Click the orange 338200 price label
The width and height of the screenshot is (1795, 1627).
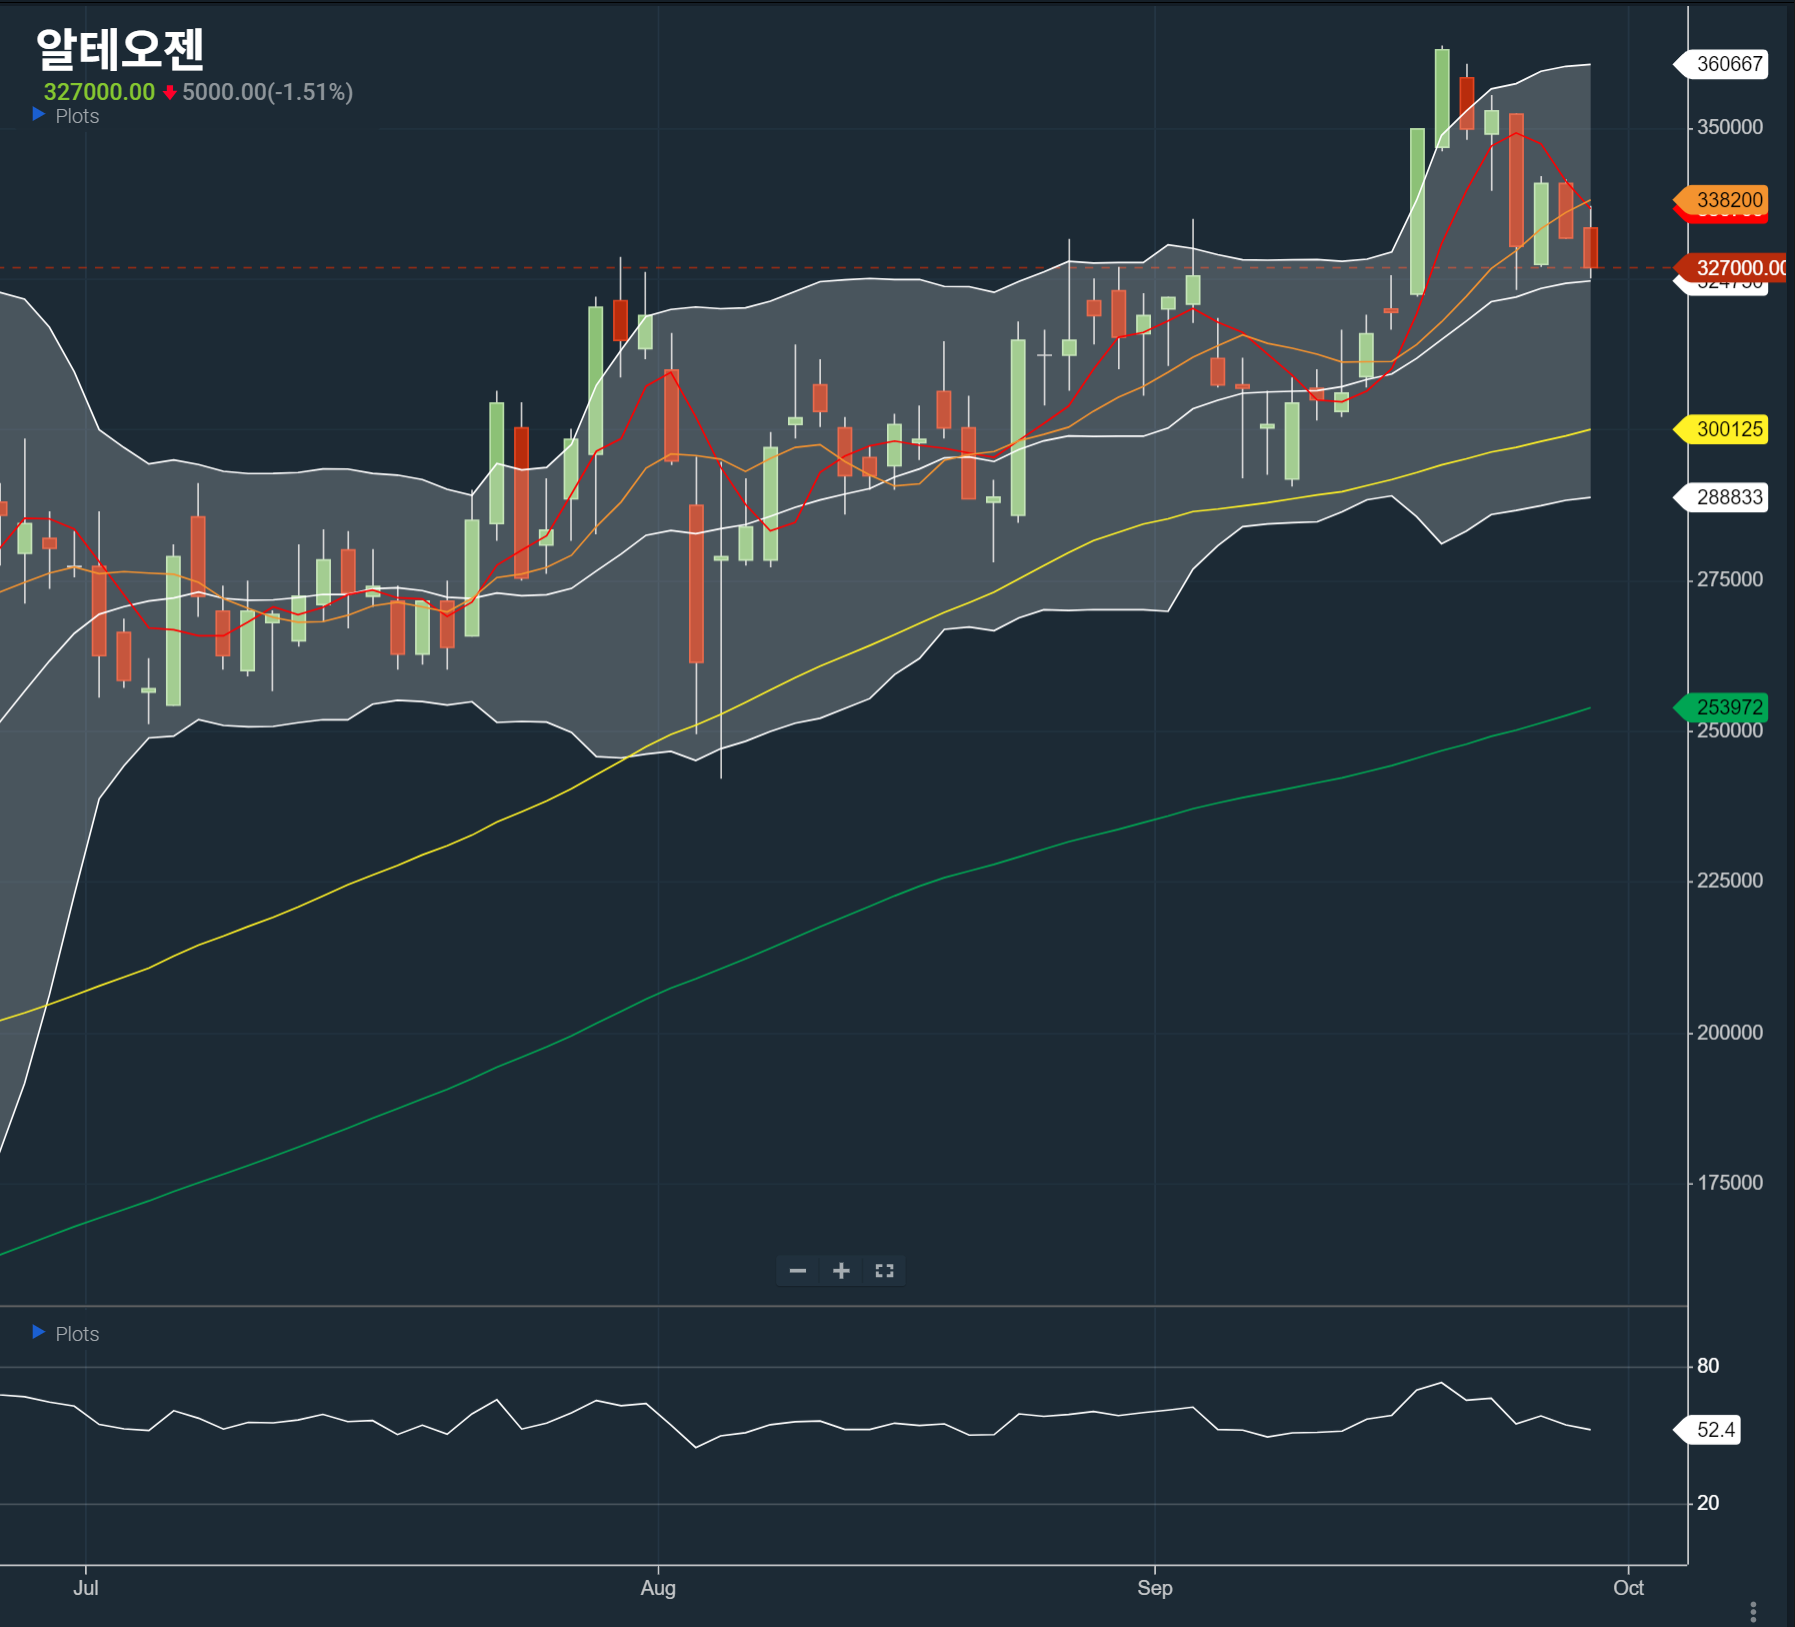[x=1728, y=199]
